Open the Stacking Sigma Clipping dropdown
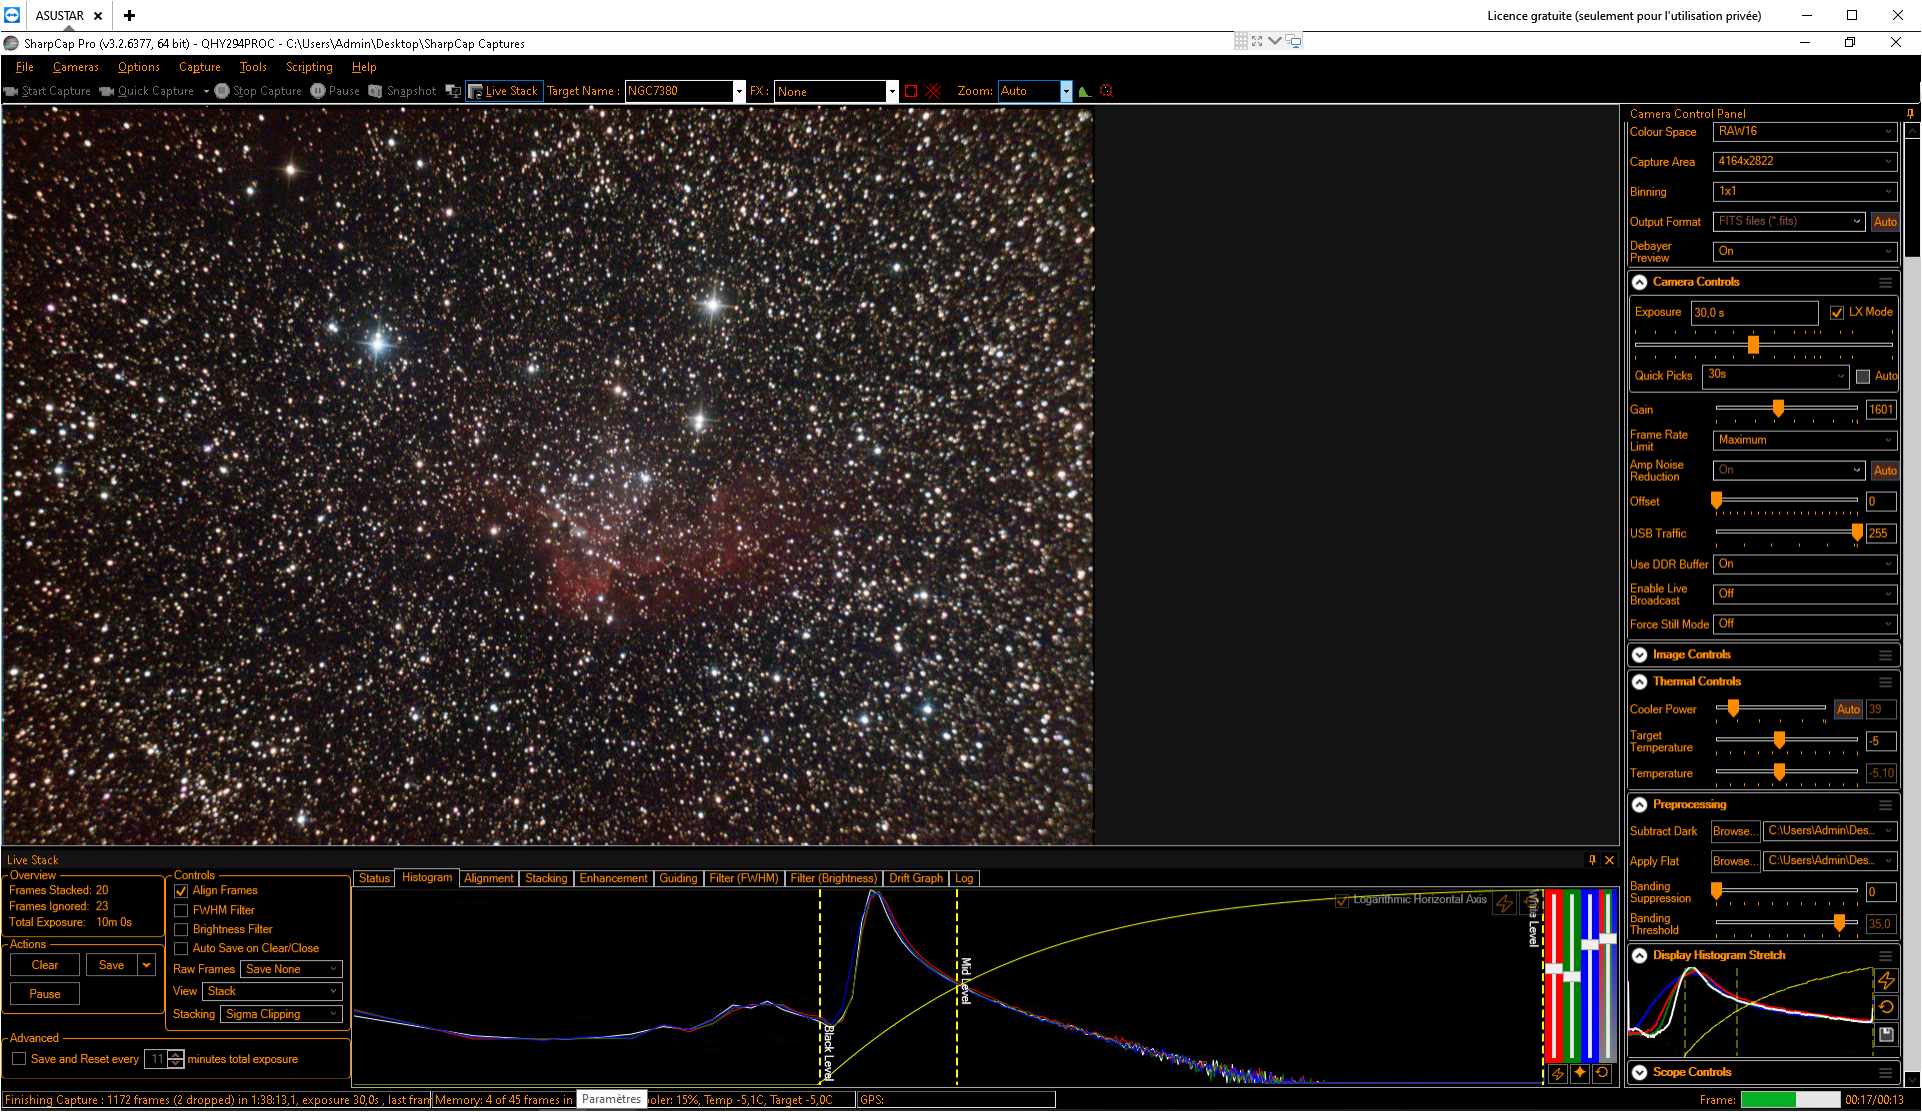1922x1112 pixels. click(x=281, y=1014)
